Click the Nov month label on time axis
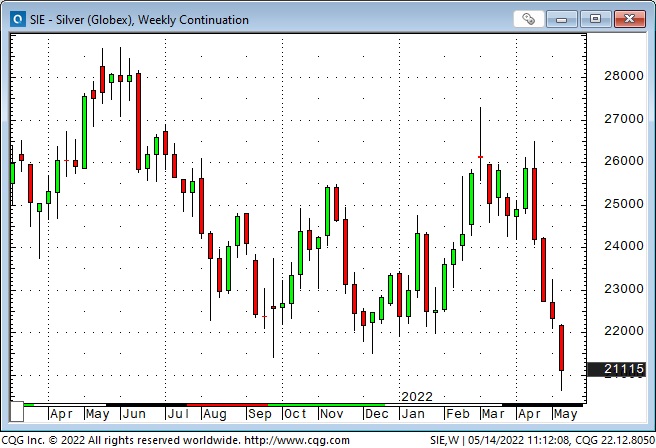Image resolution: width=656 pixels, height=448 pixels. click(x=331, y=414)
